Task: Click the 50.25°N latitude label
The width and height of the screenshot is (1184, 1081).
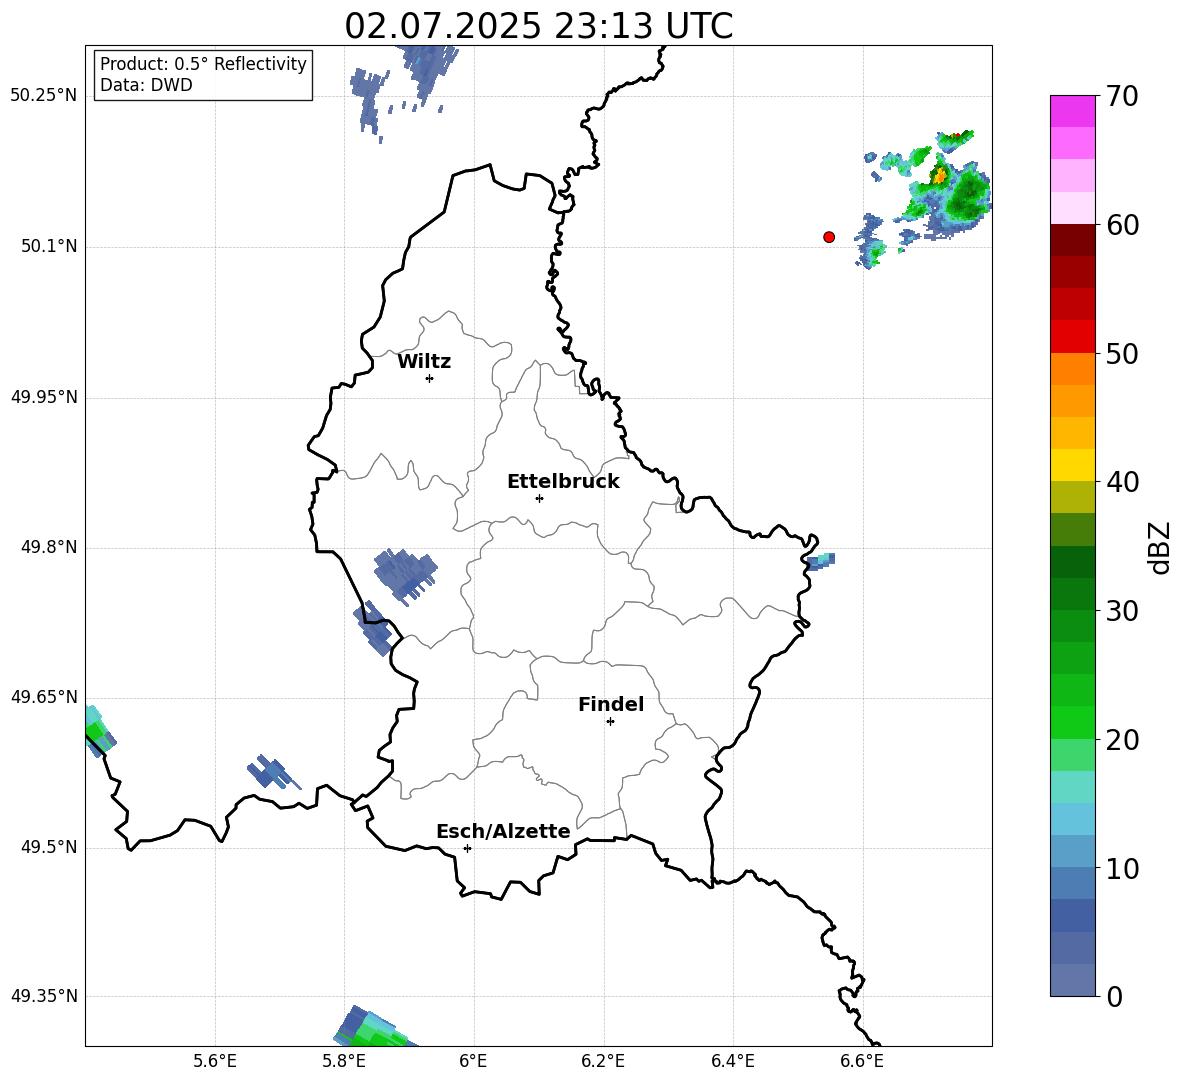Action: click(x=44, y=96)
